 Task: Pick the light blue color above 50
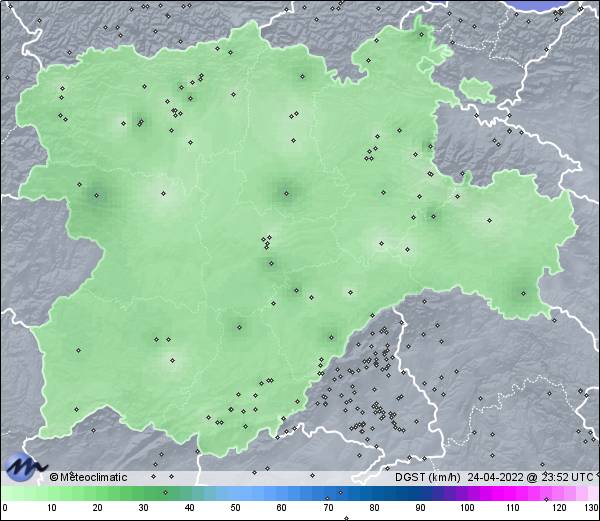(236, 494)
